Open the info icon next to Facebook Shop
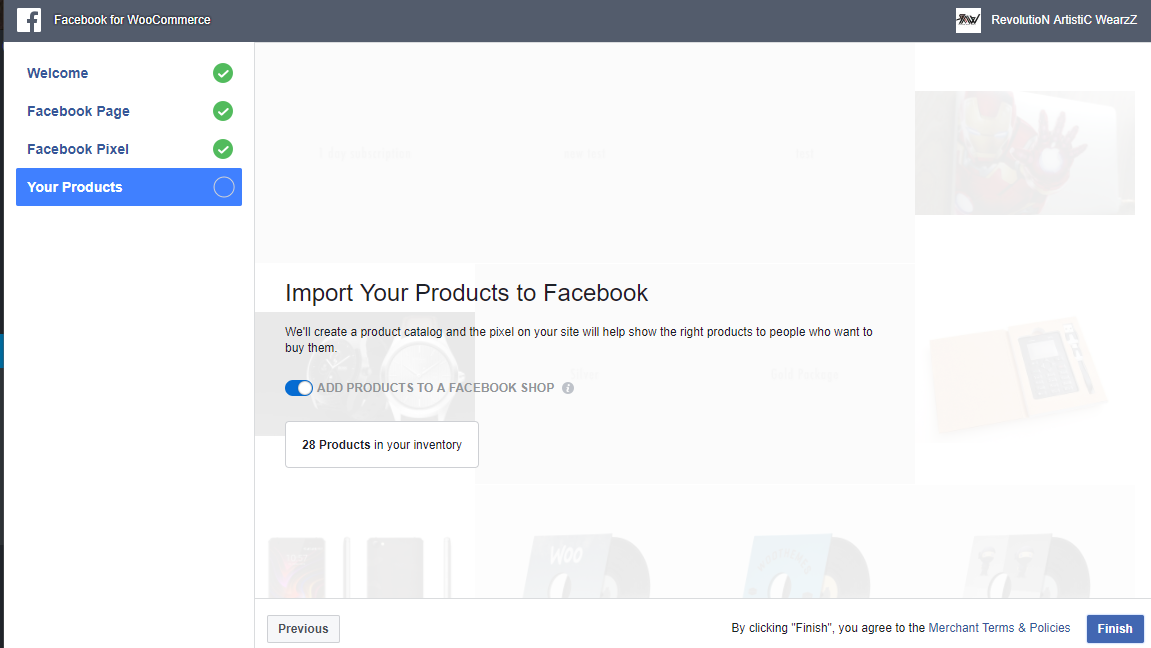Viewport: 1151px width, 648px height. pyautogui.click(x=568, y=388)
